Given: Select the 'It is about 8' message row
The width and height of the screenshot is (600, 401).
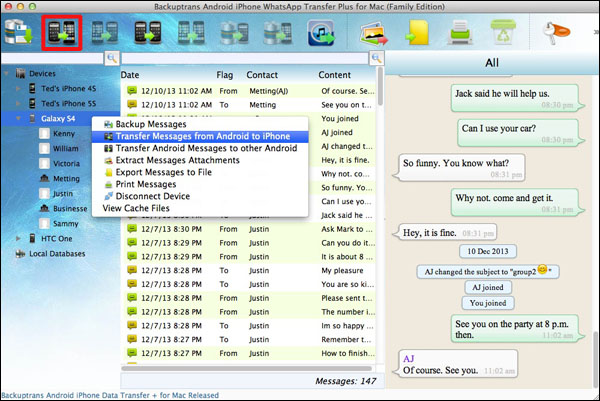Looking at the screenshot, I should (249, 256).
